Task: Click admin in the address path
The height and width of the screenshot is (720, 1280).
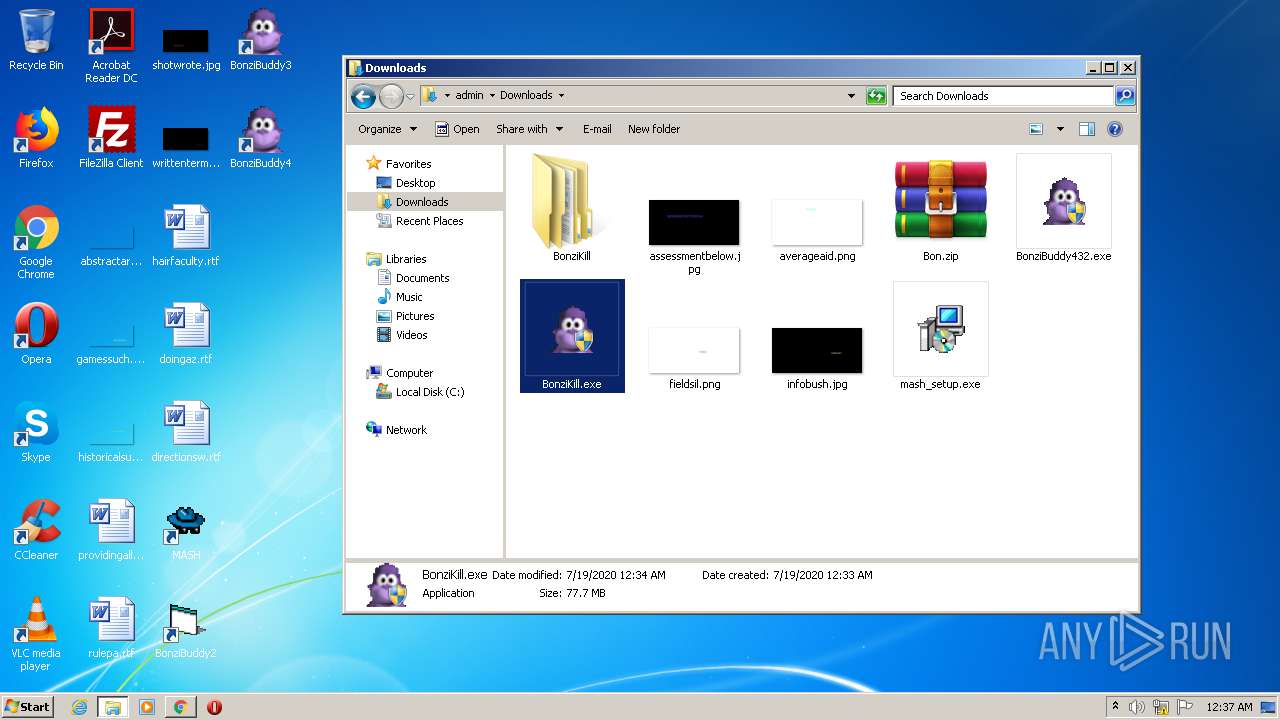Action: [469, 96]
